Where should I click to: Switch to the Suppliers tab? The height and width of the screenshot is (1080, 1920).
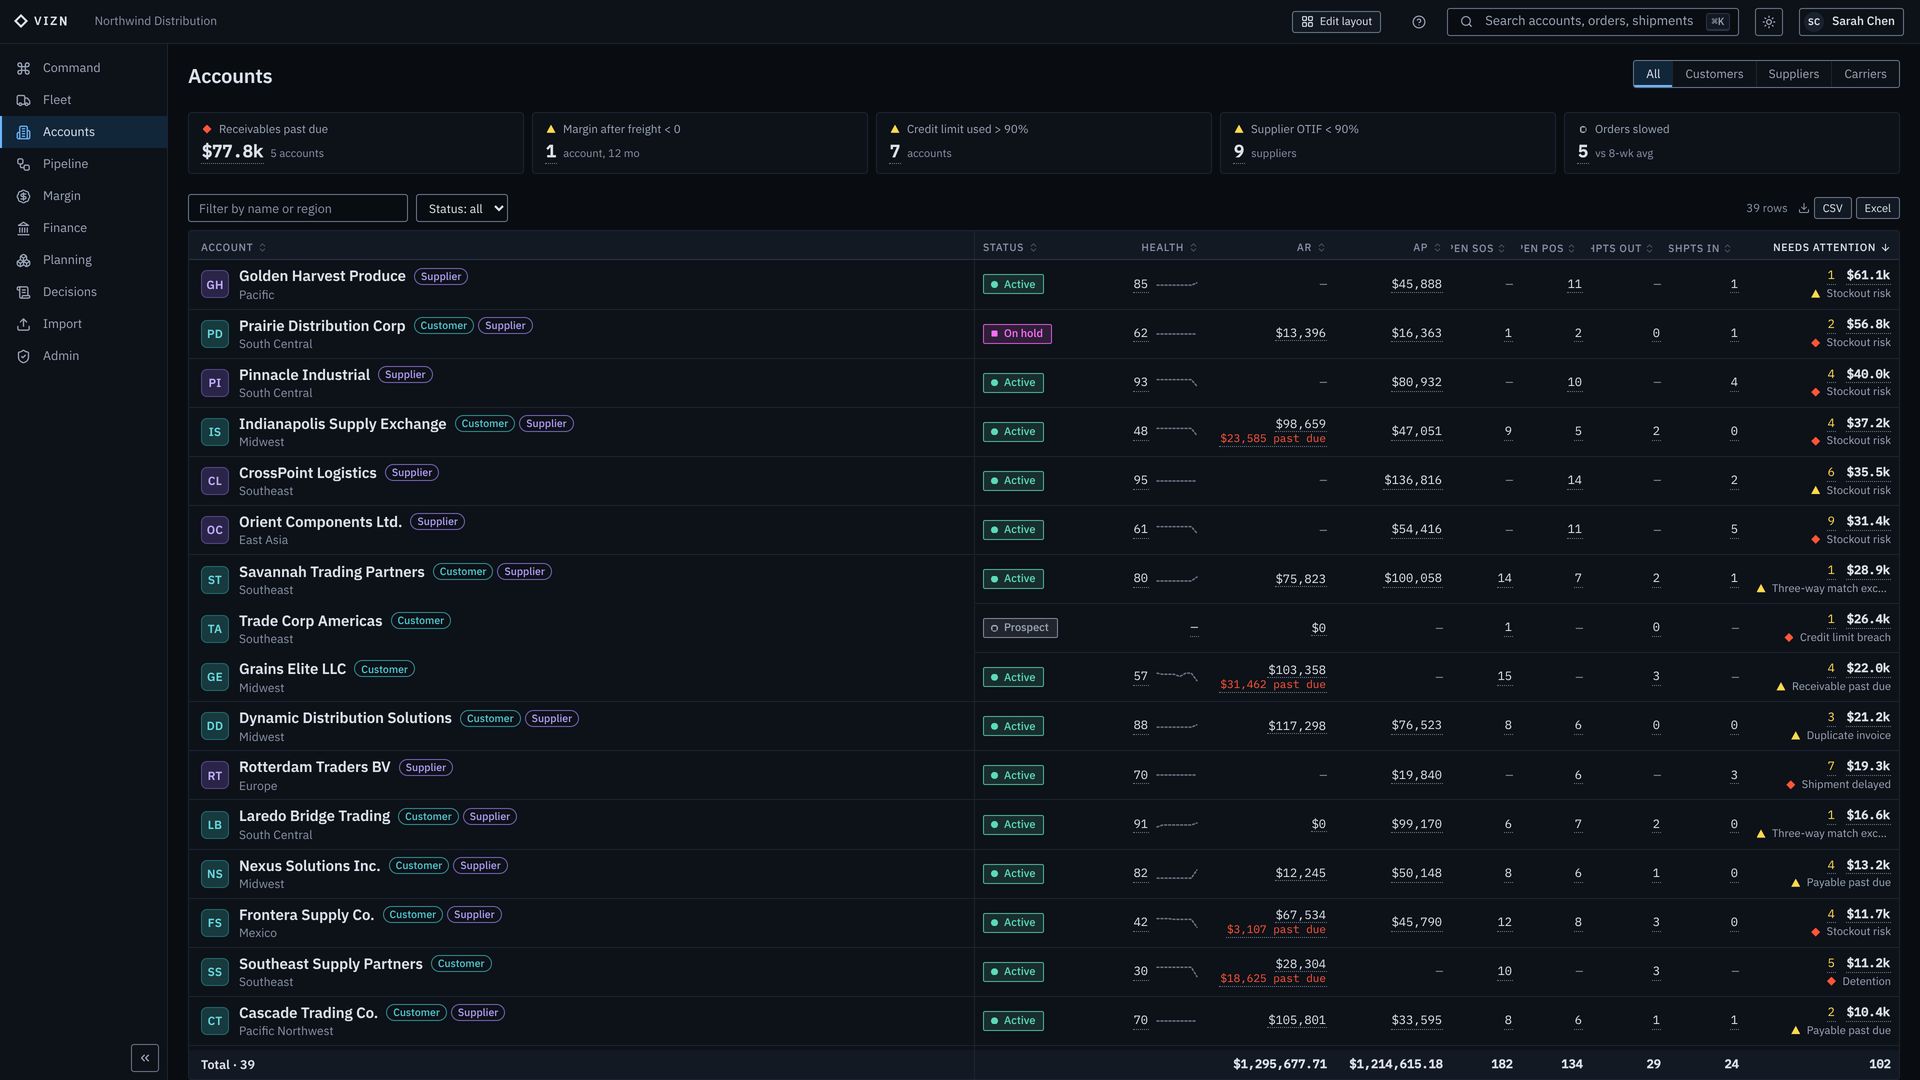coord(1793,74)
